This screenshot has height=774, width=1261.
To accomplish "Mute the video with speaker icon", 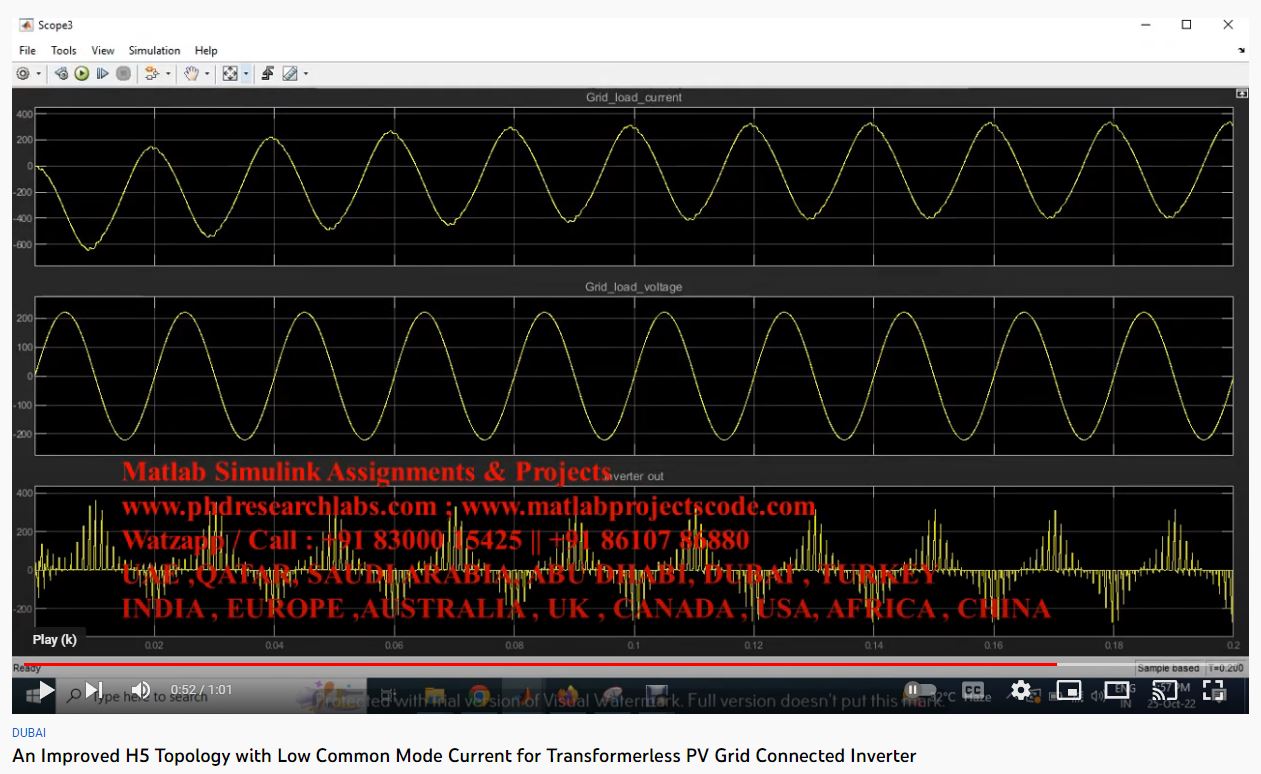I will click(141, 690).
